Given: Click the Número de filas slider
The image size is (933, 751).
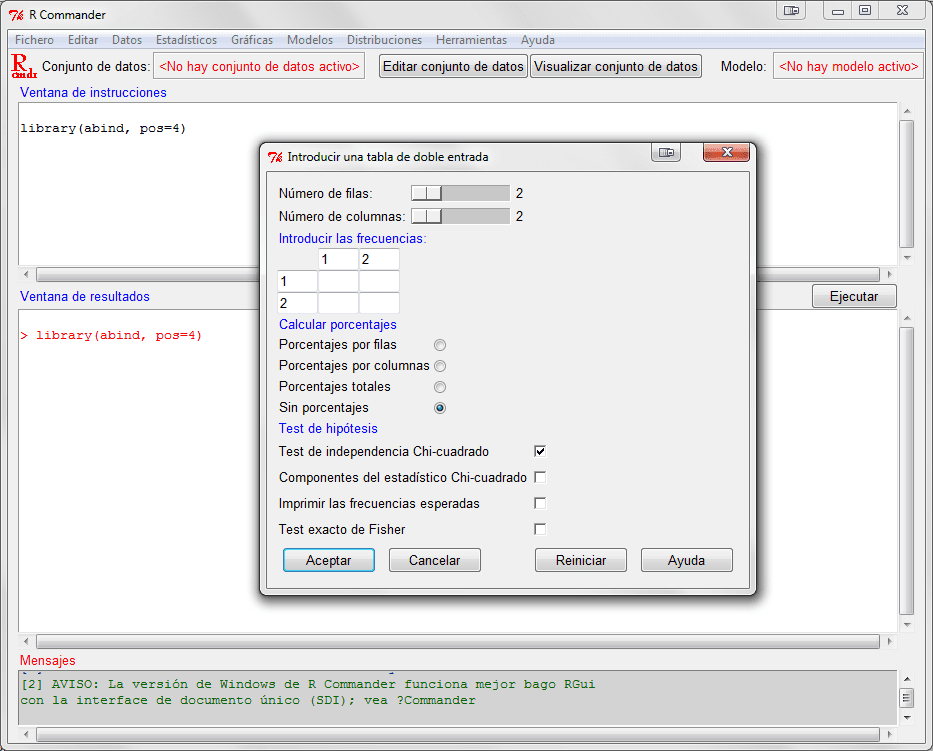Looking at the screenshot, I should [x=460, y=193].
